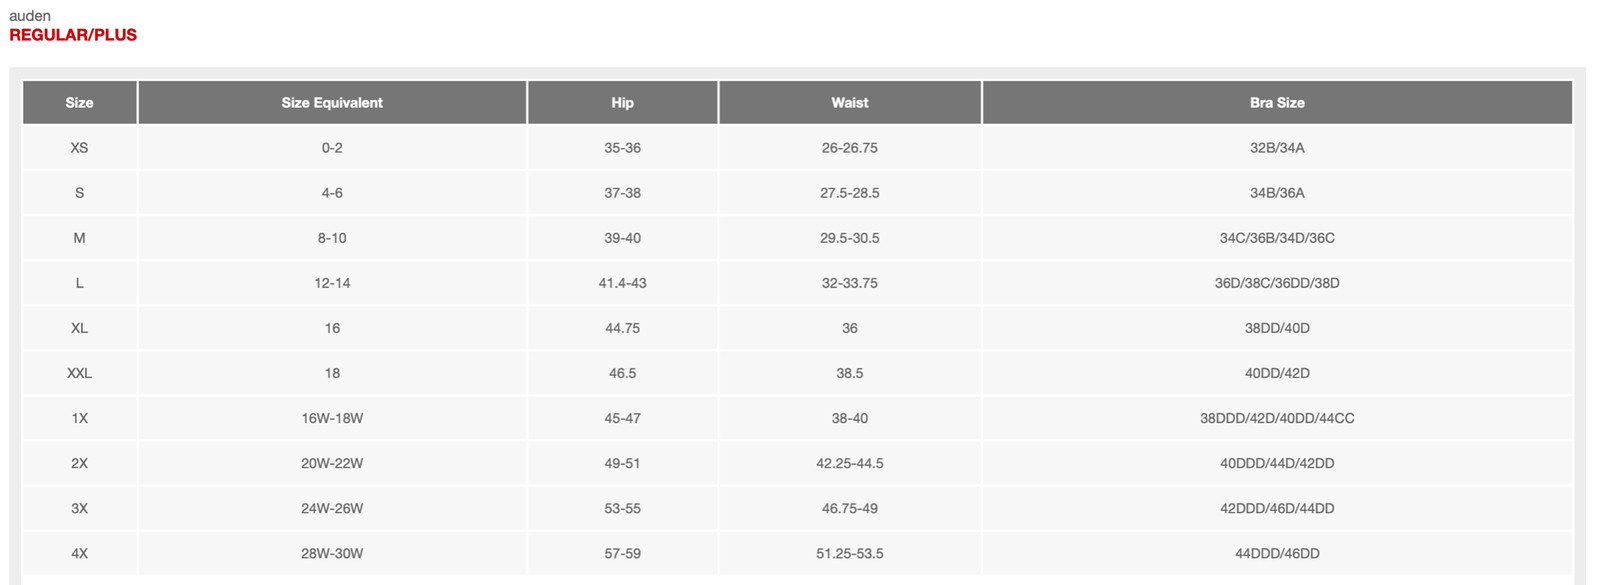Click the 38DDD/42D/40DD/44CC bra size cell
The width and height of the screenshot is (1600, 585).
tap(1277, 418)
